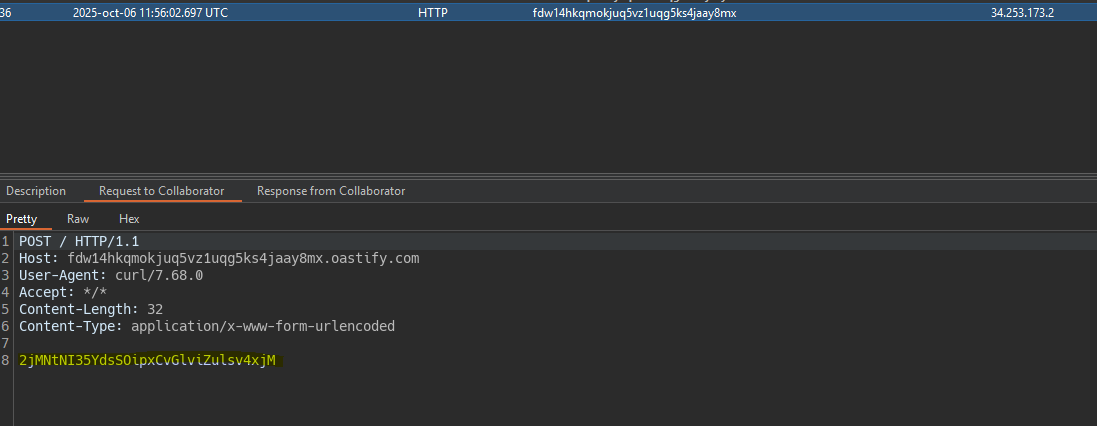This screenshot has width=1097, height=426.
Task: Switch to Response from Collaborator tab
Action: [330, 191]
